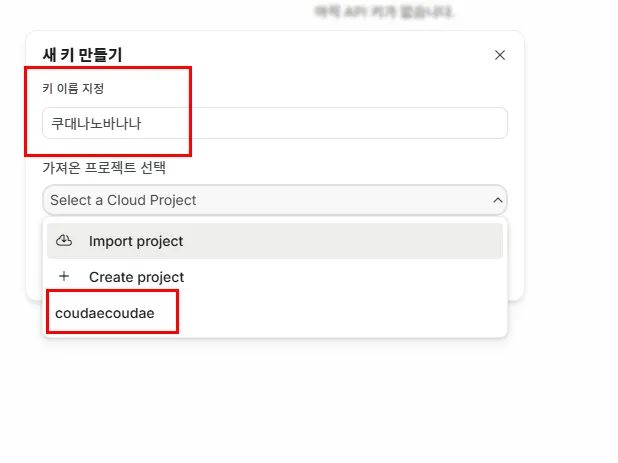
Task: Click the 키 이름 지정 label
Action: coord(73,88)
